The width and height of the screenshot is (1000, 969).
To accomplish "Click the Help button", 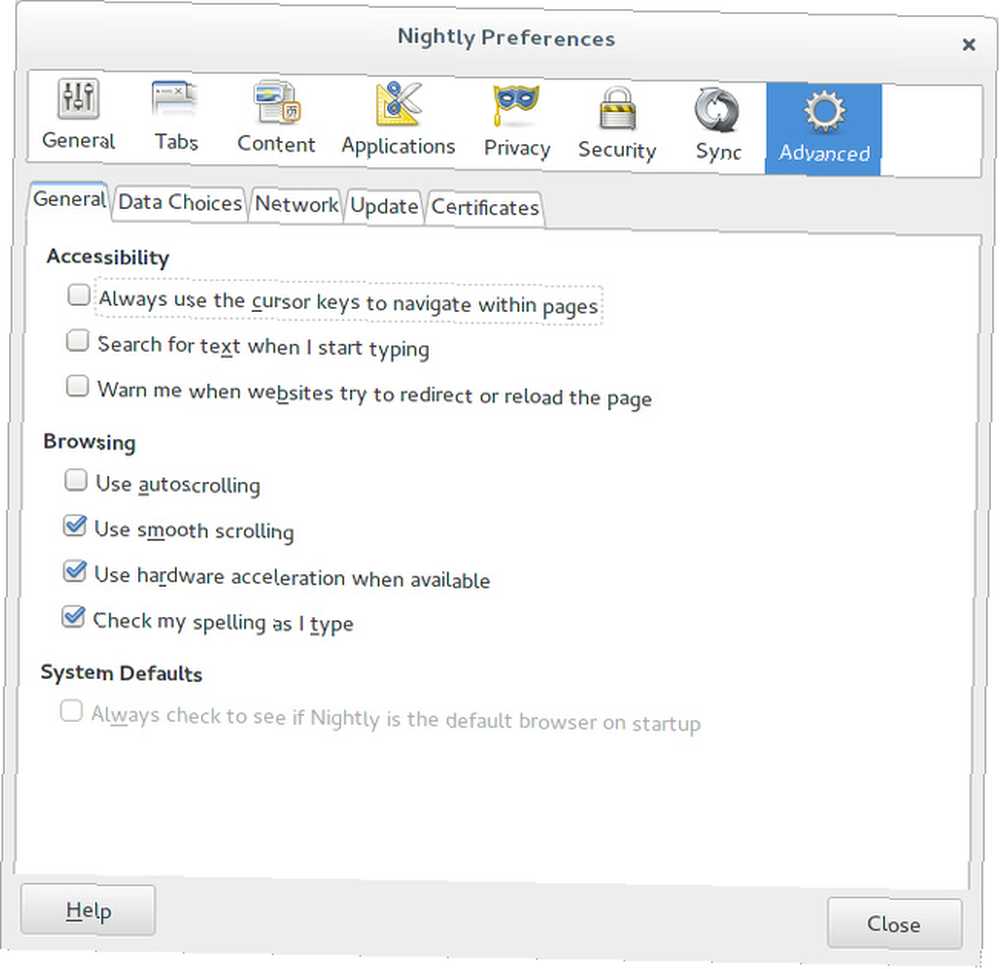I will 88,910.
